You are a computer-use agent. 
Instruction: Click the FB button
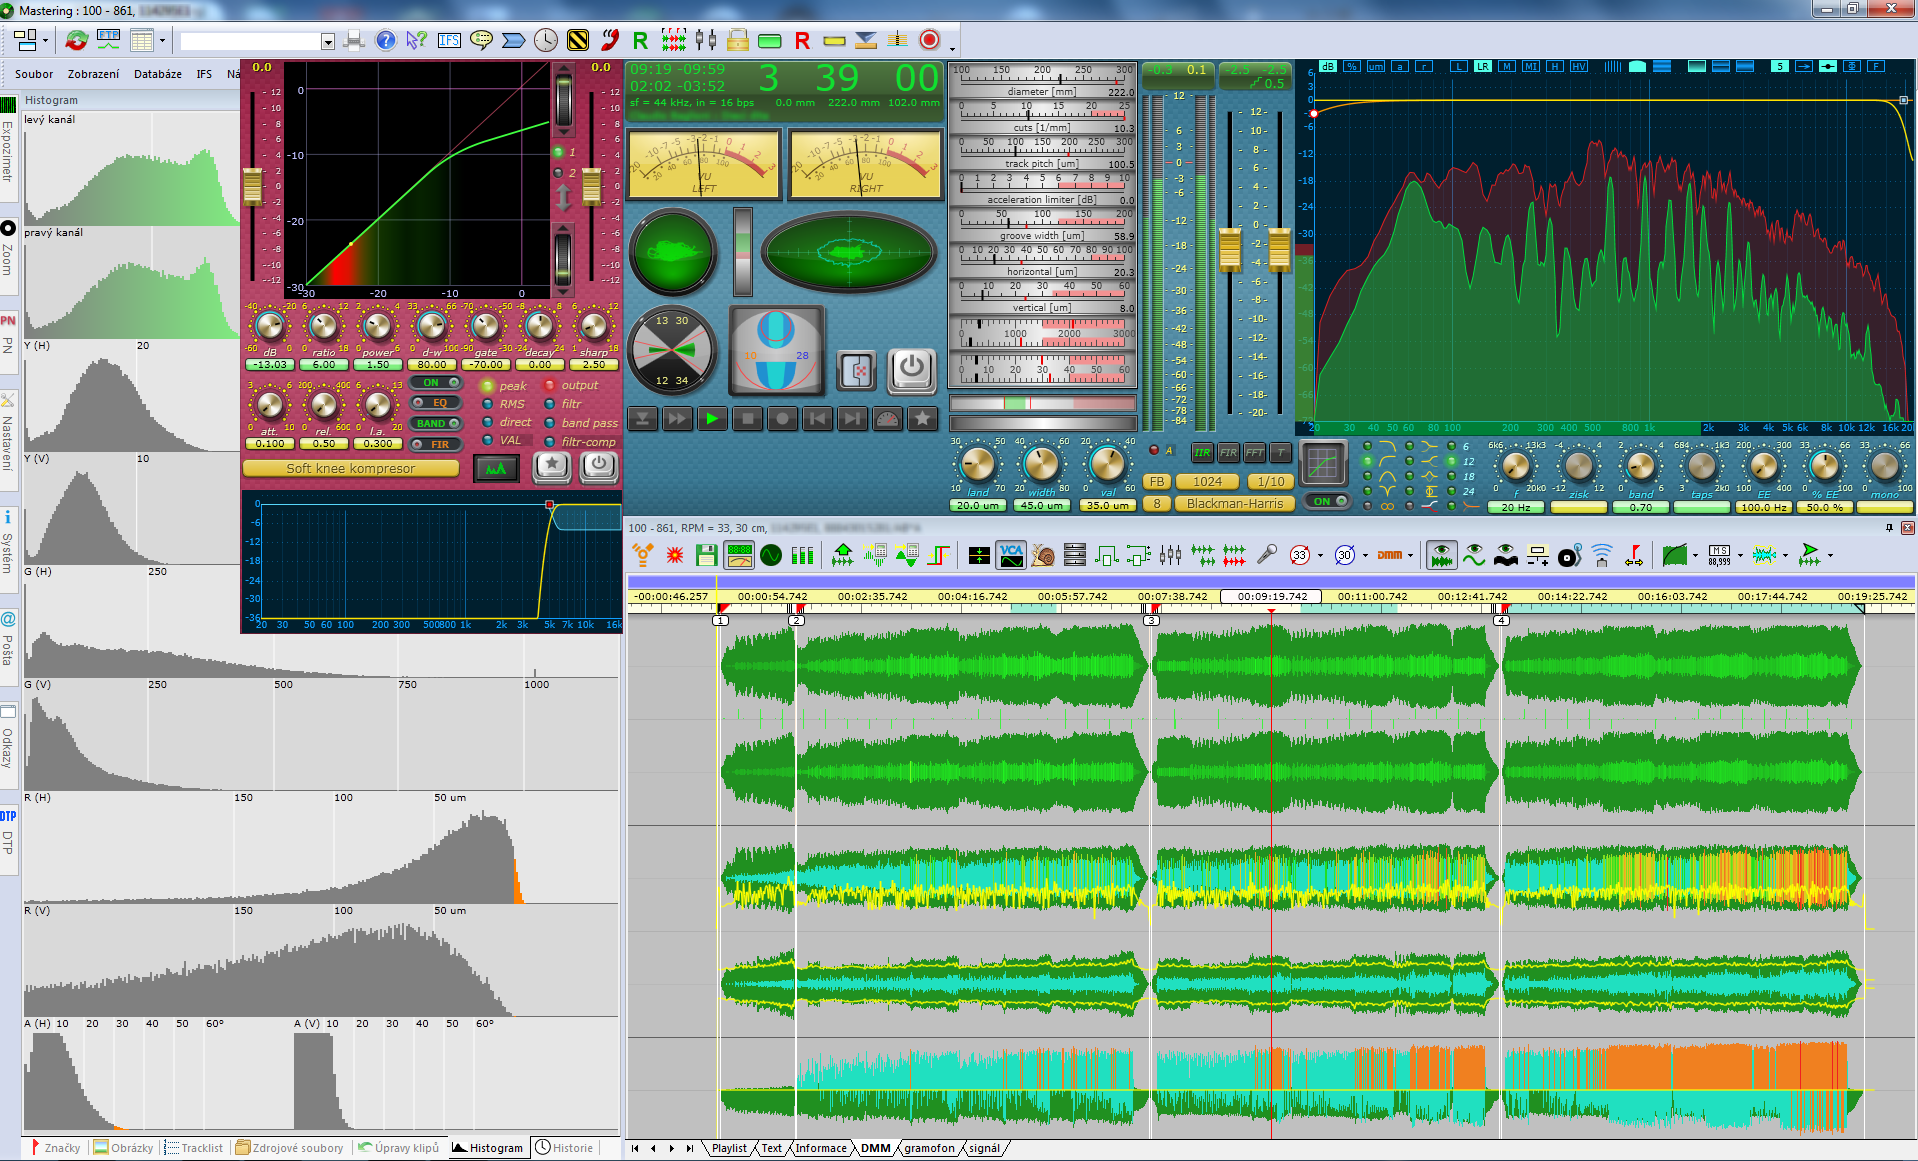[1157, 481]
